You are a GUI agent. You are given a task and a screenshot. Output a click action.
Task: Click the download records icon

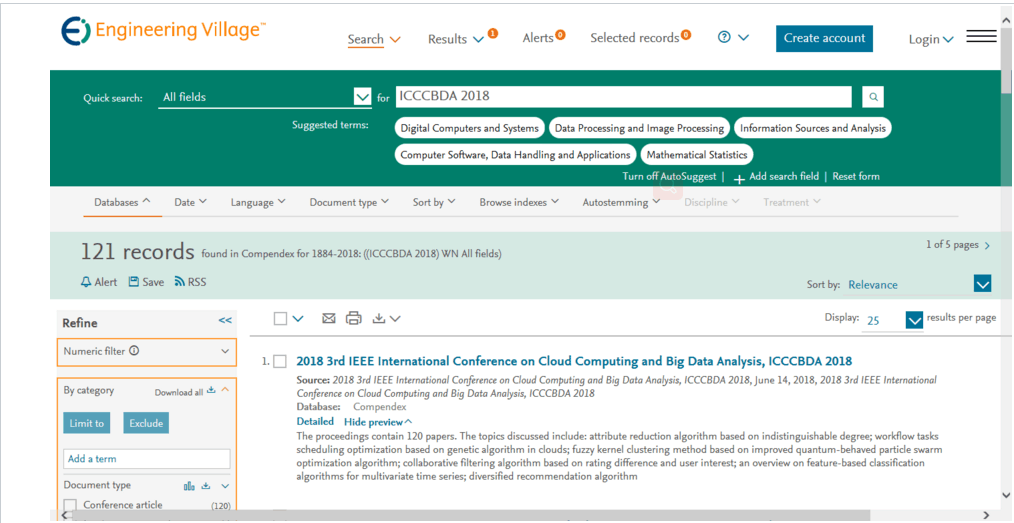click(380, 318)
